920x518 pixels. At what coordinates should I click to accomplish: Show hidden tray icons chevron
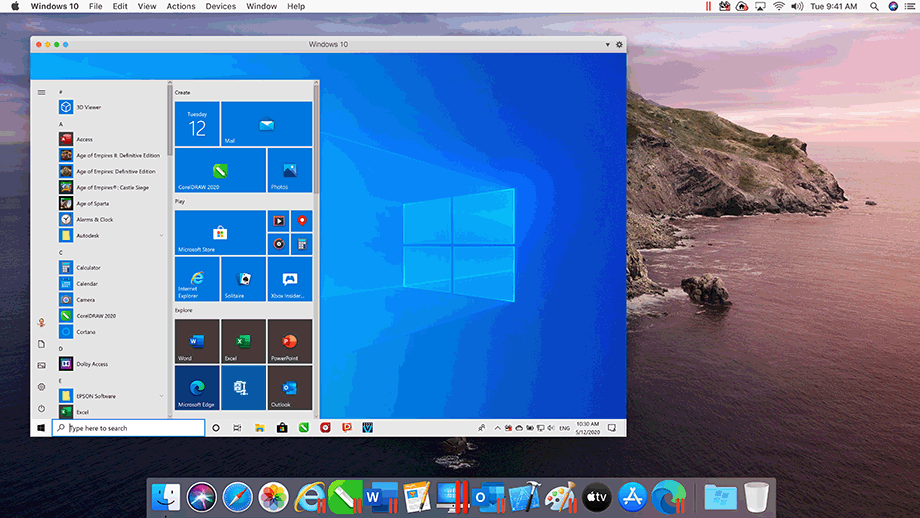point(498,428)
